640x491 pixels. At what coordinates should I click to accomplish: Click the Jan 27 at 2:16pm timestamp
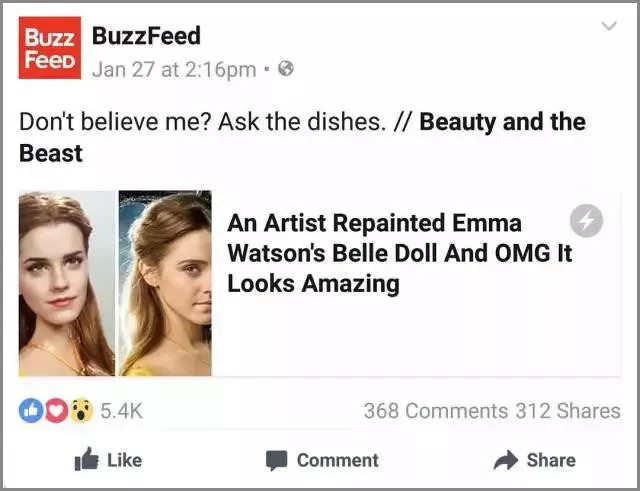(x=174, y=69)
